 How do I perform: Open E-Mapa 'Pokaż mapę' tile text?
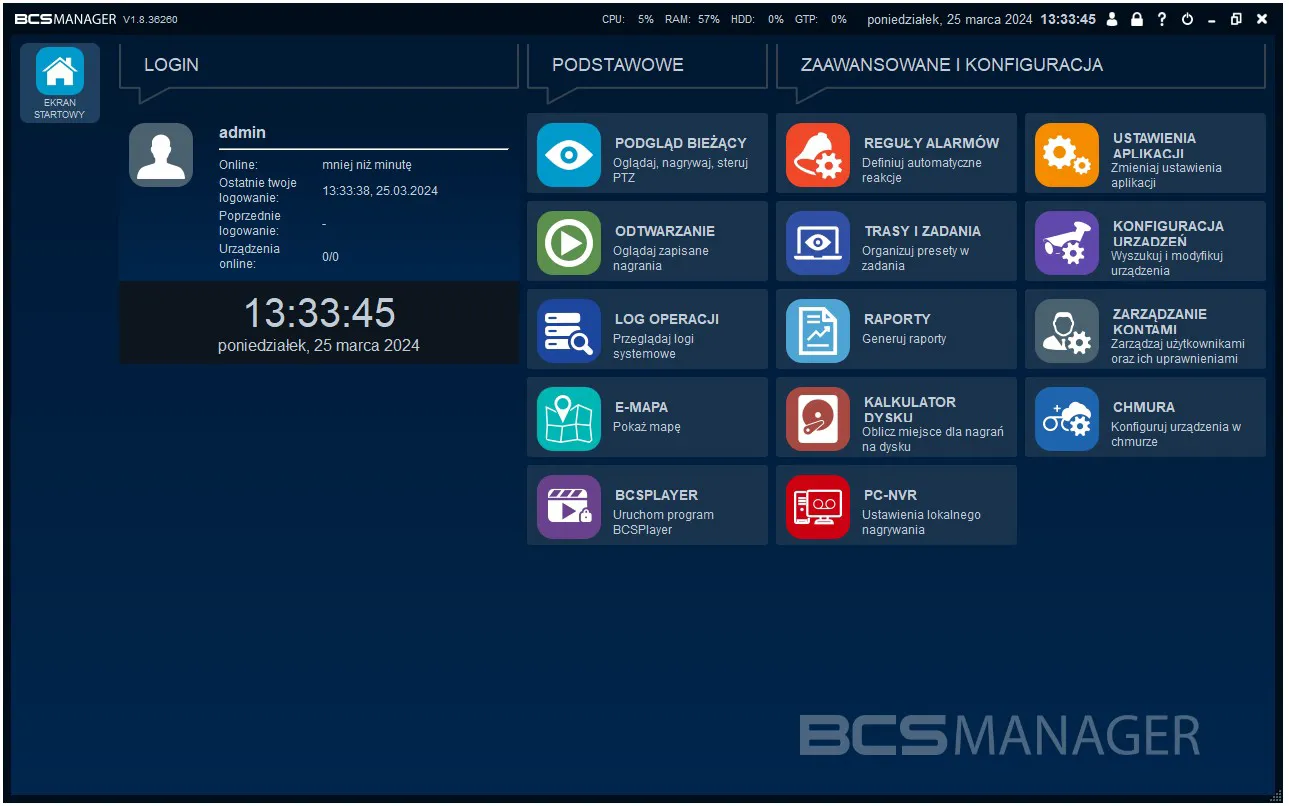[647, 427]
